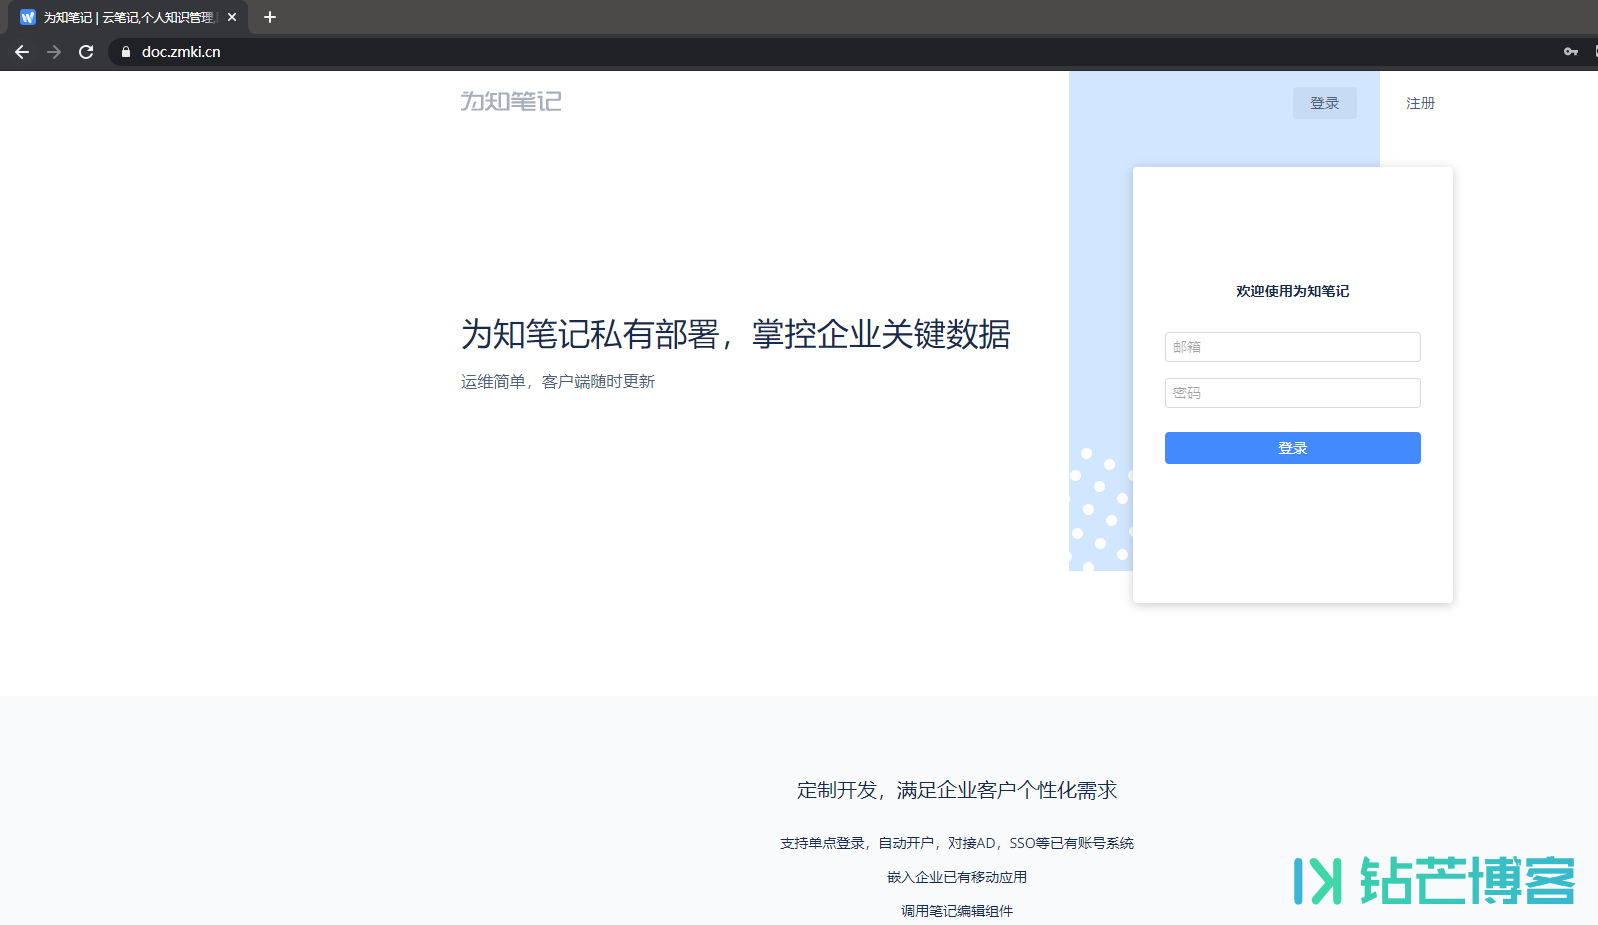Switch to the 登录 tab in header
This screenshot has height=925, width=1598.
pos(1325,103)
